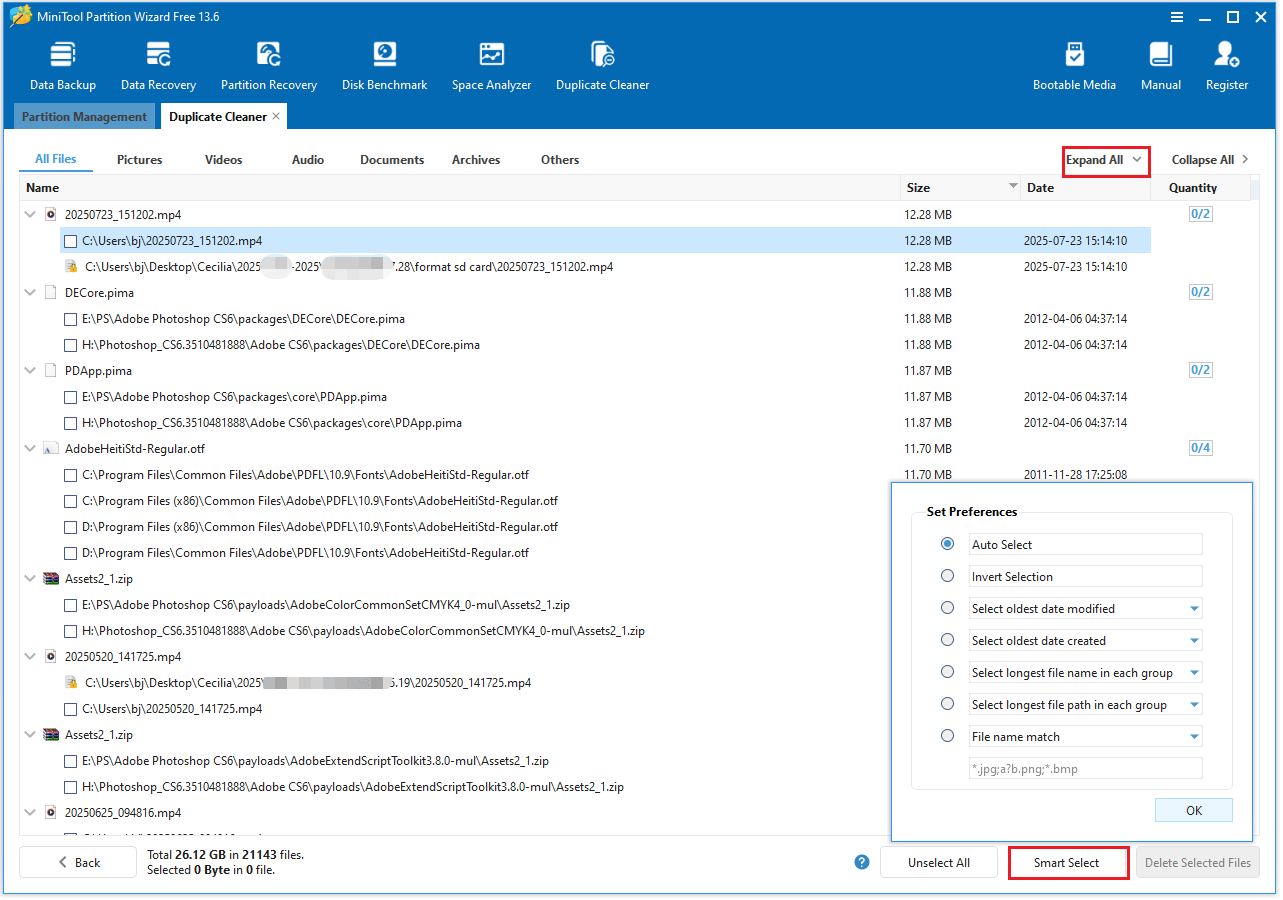Collapse the AdobeHeitiStd-Regular.otf group

click(x=30, y=449)
